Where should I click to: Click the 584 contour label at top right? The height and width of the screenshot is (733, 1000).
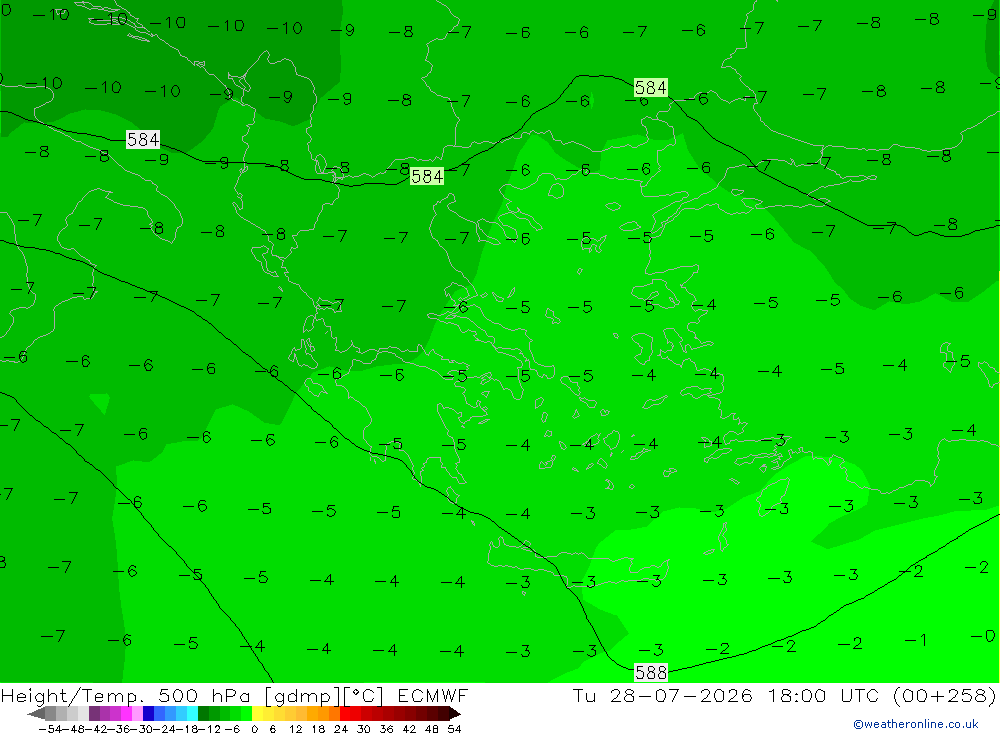[651, 87]
